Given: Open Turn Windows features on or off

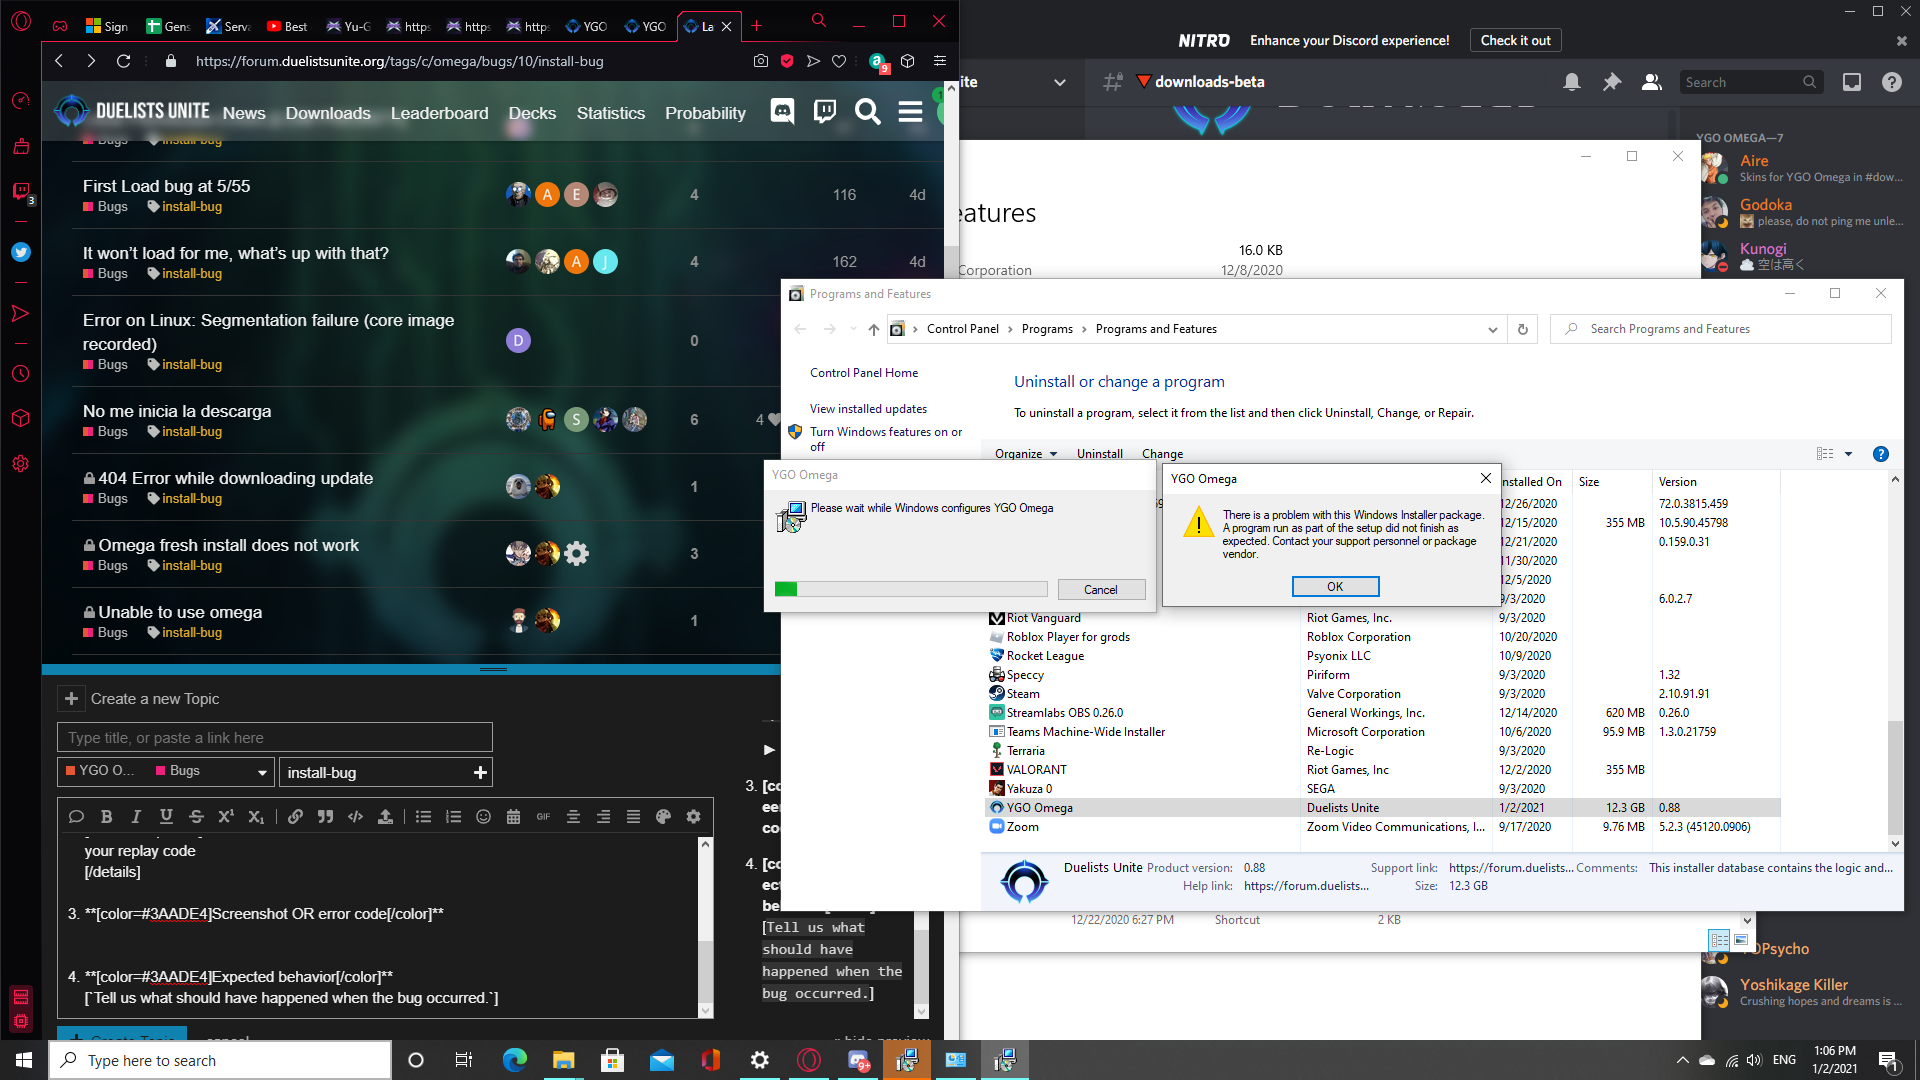Looking at the screenshot, I should pyautogui.click(x=886, y=439).
